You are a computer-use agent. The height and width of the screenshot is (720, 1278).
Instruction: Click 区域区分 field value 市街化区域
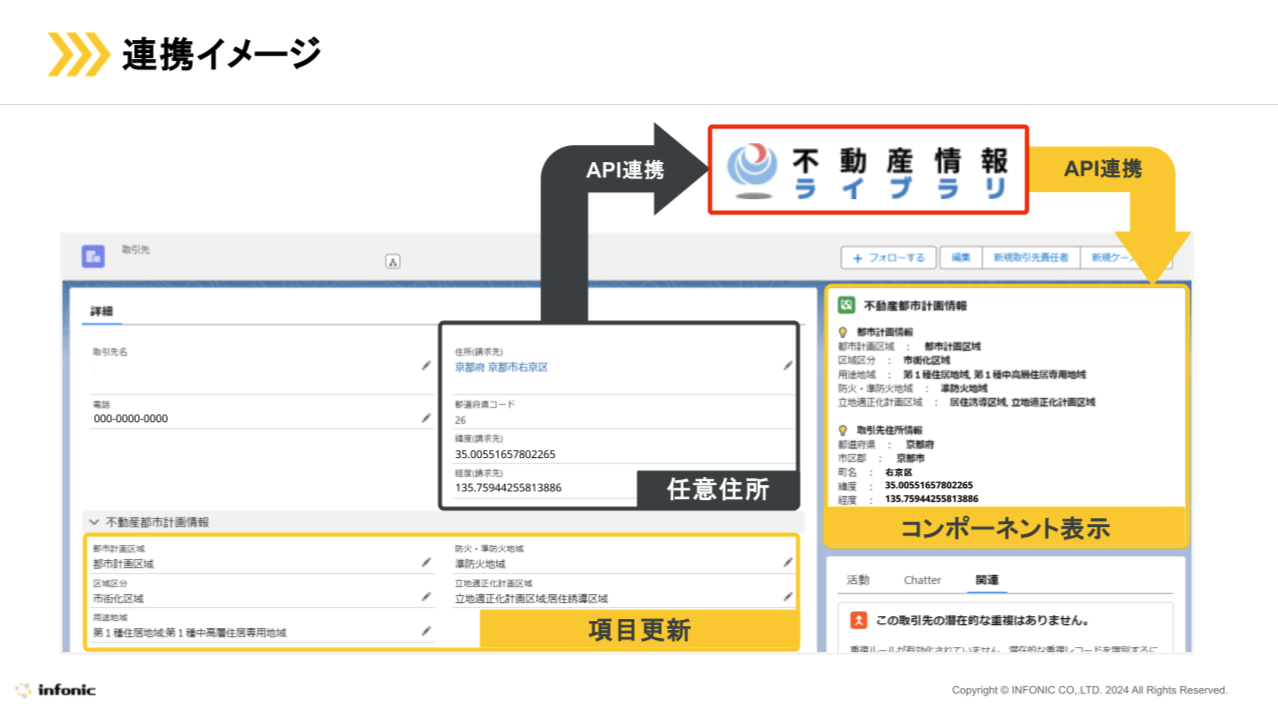[x=118, y=598]
